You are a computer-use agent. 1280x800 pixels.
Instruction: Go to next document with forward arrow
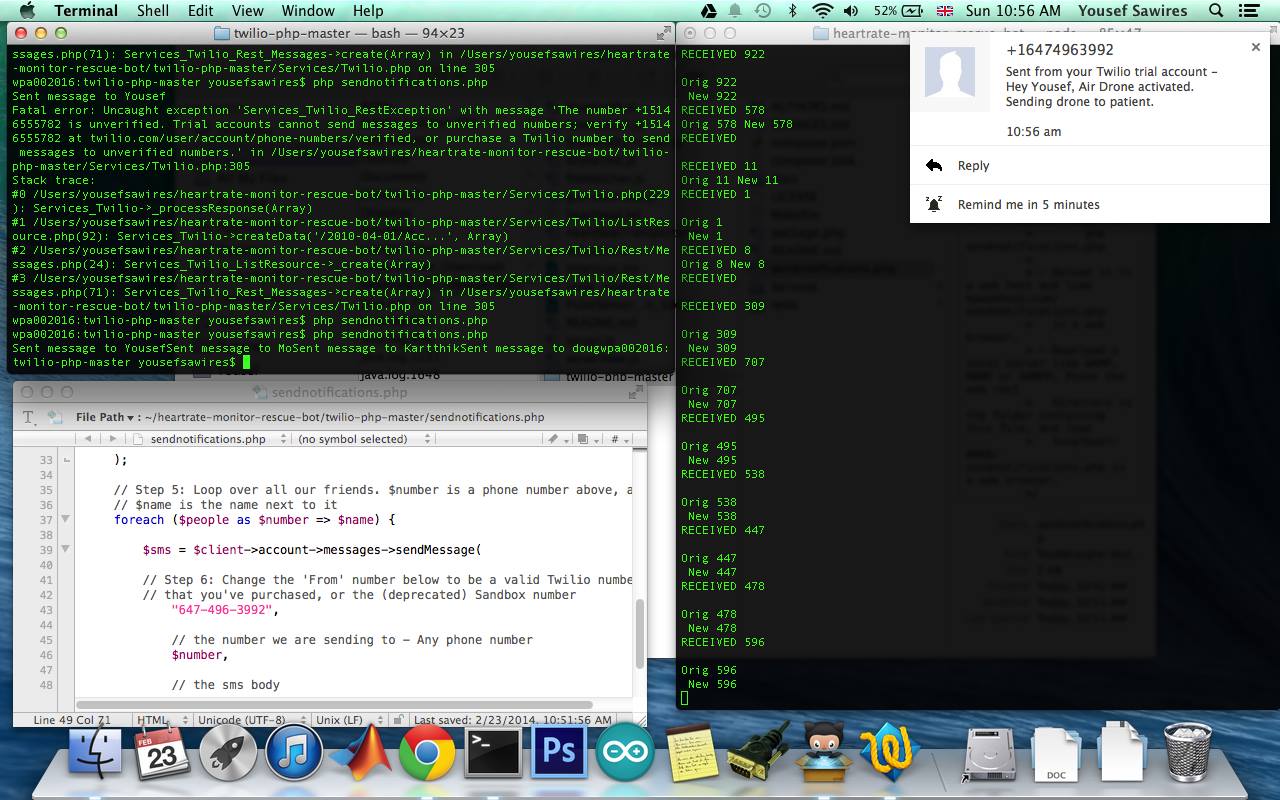point(114,439)
